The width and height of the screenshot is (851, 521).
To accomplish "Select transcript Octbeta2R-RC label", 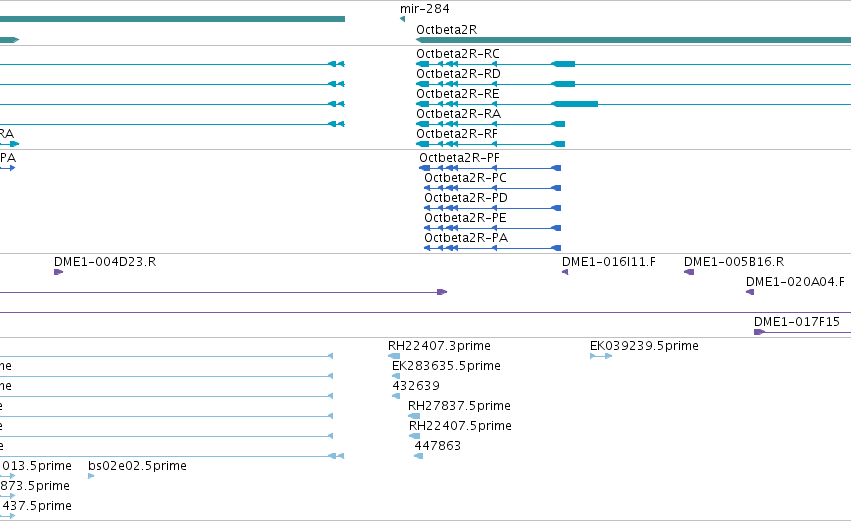I will 458,54.
